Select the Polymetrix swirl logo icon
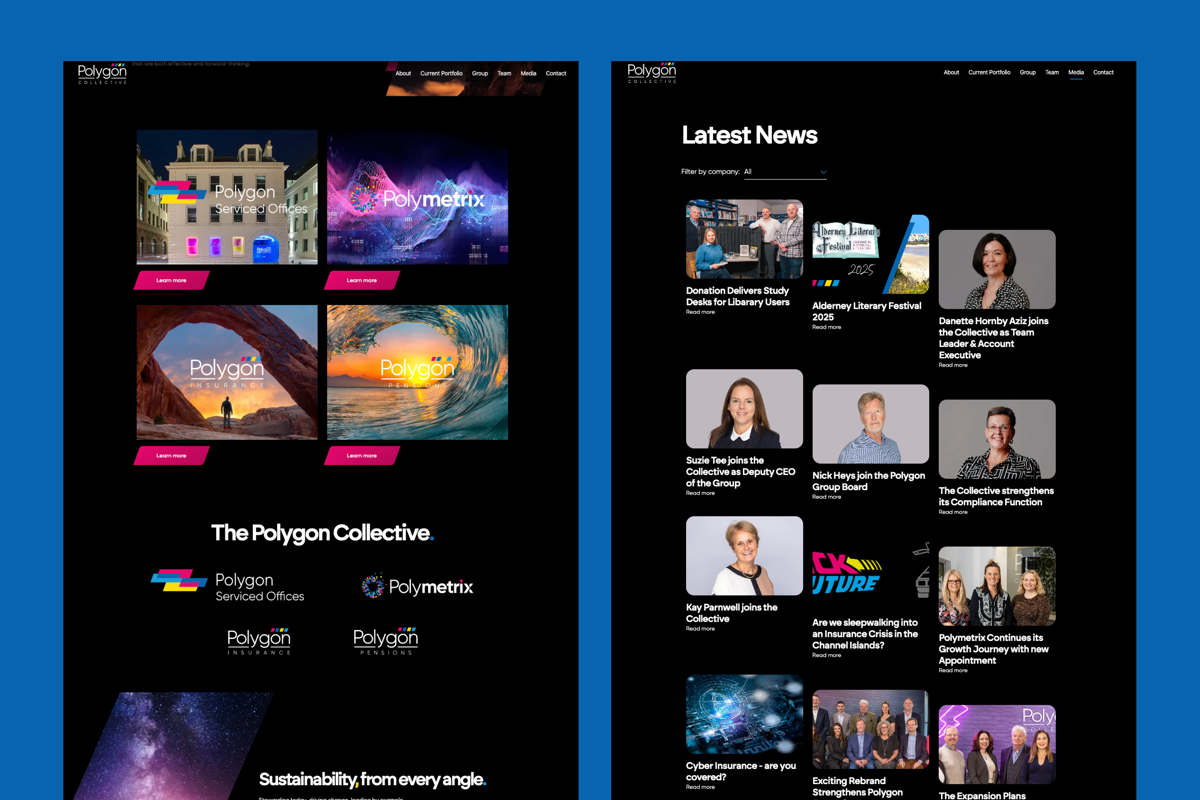 point(374,586)
